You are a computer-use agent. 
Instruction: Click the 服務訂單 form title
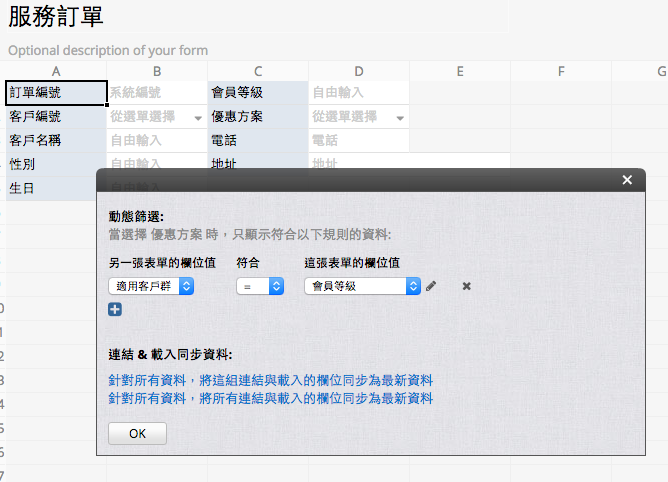pos(55,17)
